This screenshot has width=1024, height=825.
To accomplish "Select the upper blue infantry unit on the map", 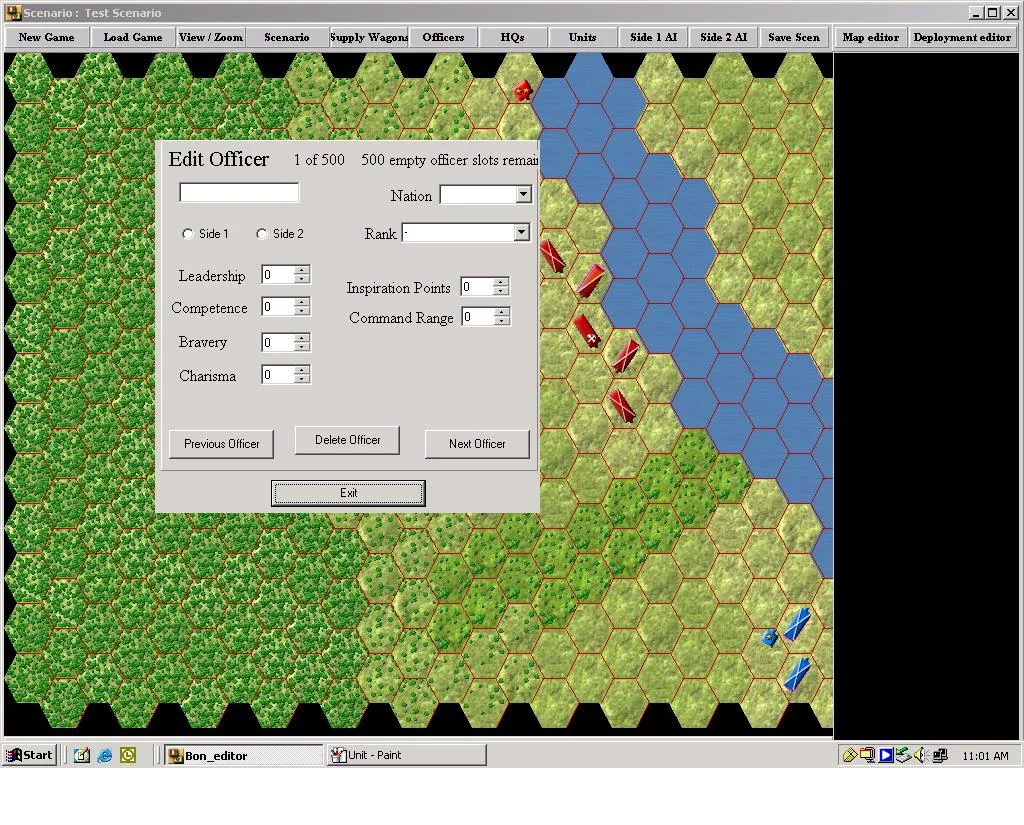I will click(797, 624).
